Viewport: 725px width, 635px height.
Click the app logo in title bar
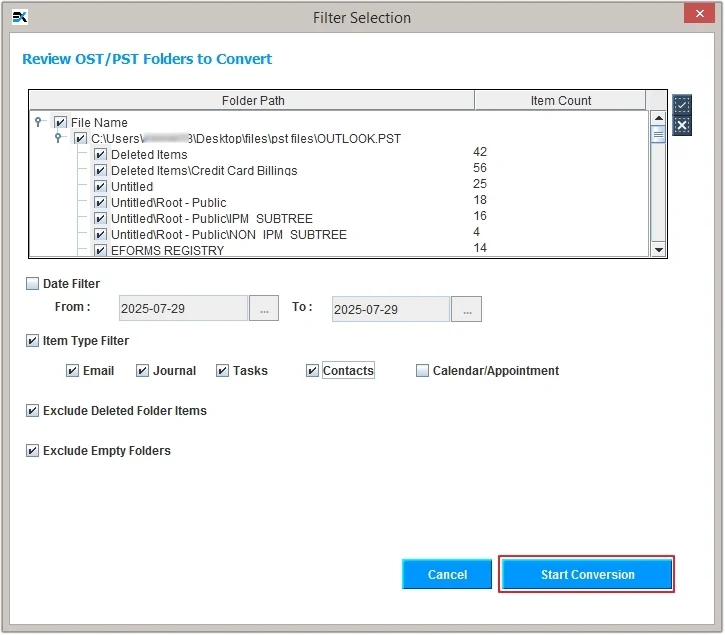click(19, 17)
